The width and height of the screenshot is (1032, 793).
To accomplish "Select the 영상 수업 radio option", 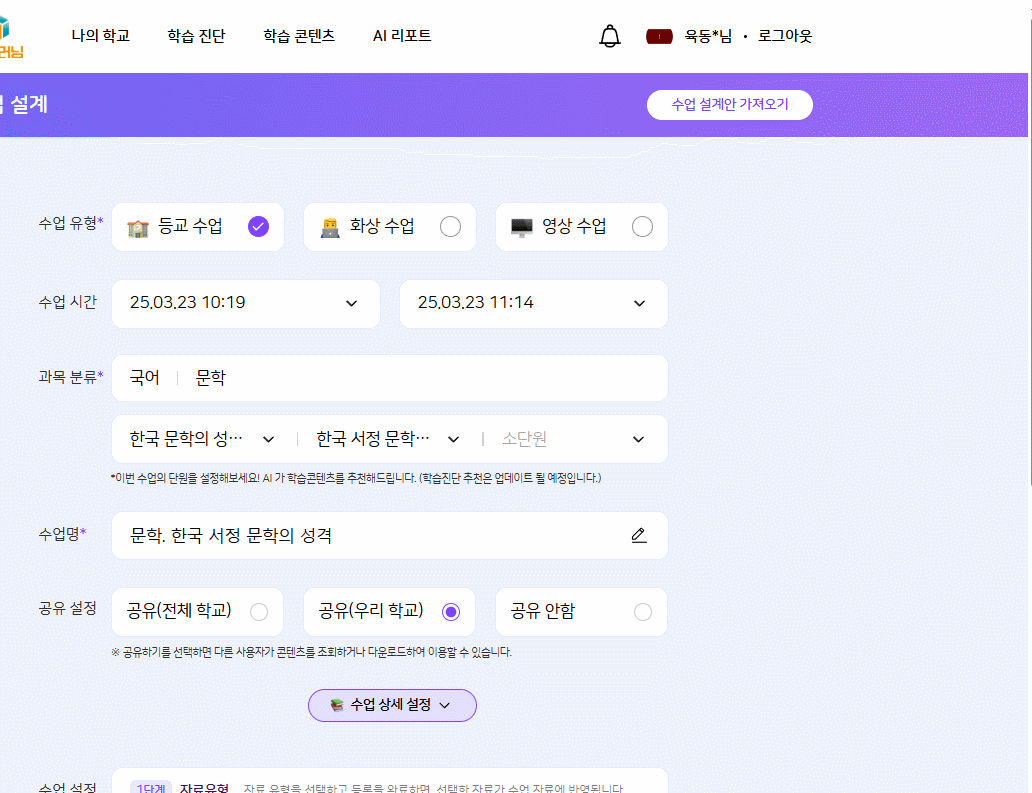I will 642,227.
